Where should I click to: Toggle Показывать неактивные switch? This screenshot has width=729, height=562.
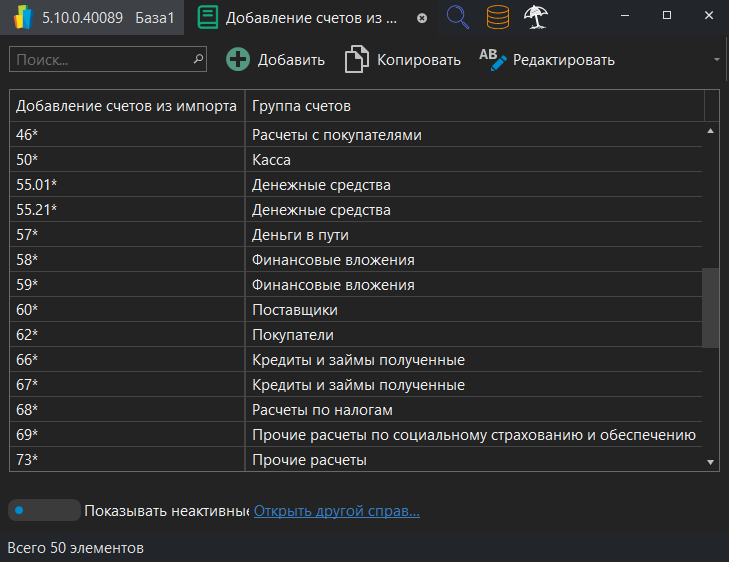(x=44, y=510)
